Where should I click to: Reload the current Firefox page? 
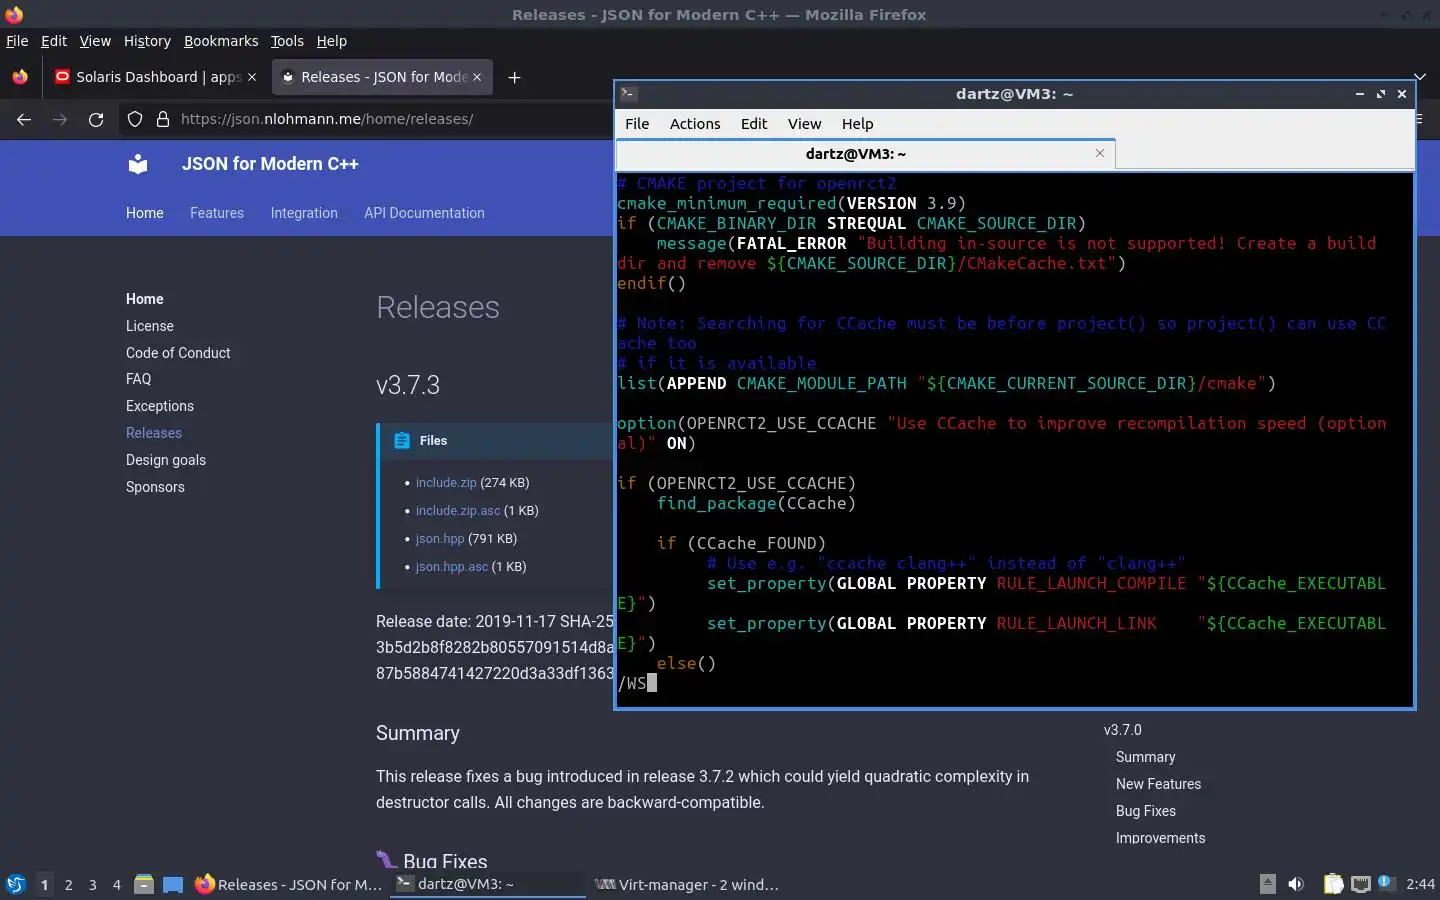click(x=96, y=119)
